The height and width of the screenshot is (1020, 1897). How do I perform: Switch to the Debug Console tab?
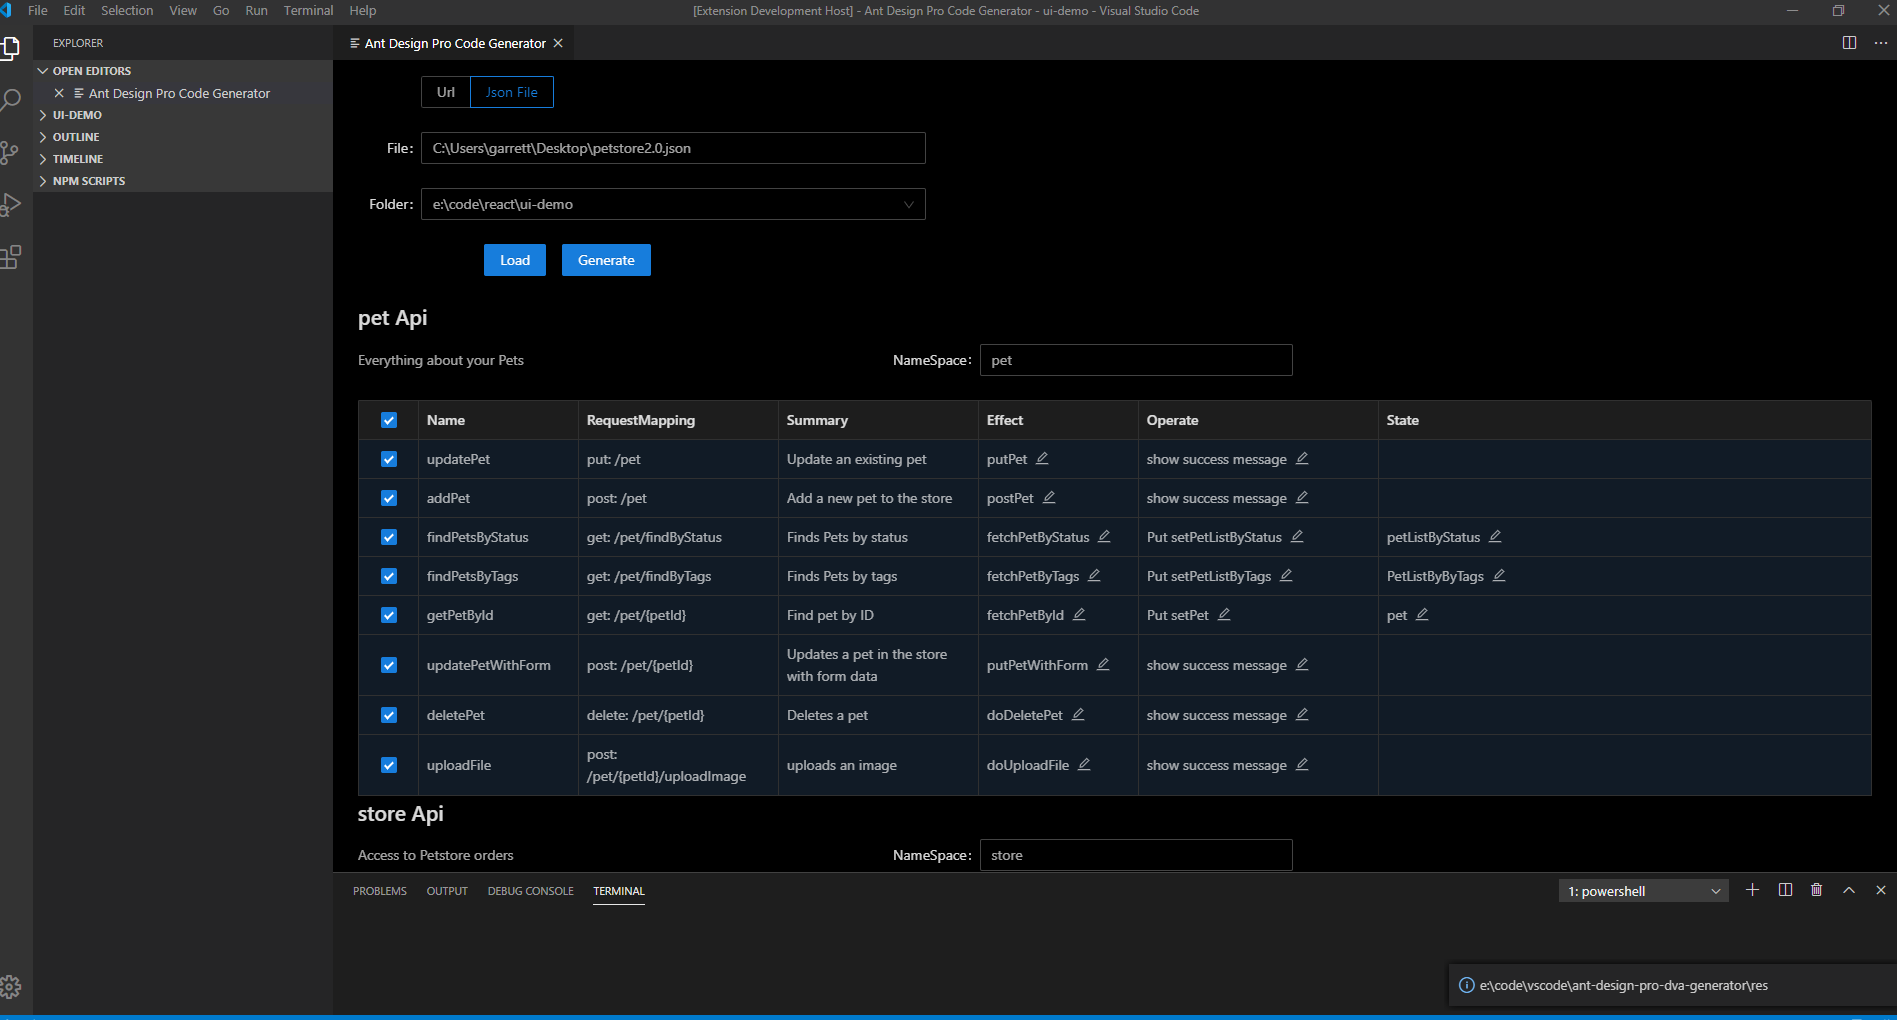pos(531,891)
